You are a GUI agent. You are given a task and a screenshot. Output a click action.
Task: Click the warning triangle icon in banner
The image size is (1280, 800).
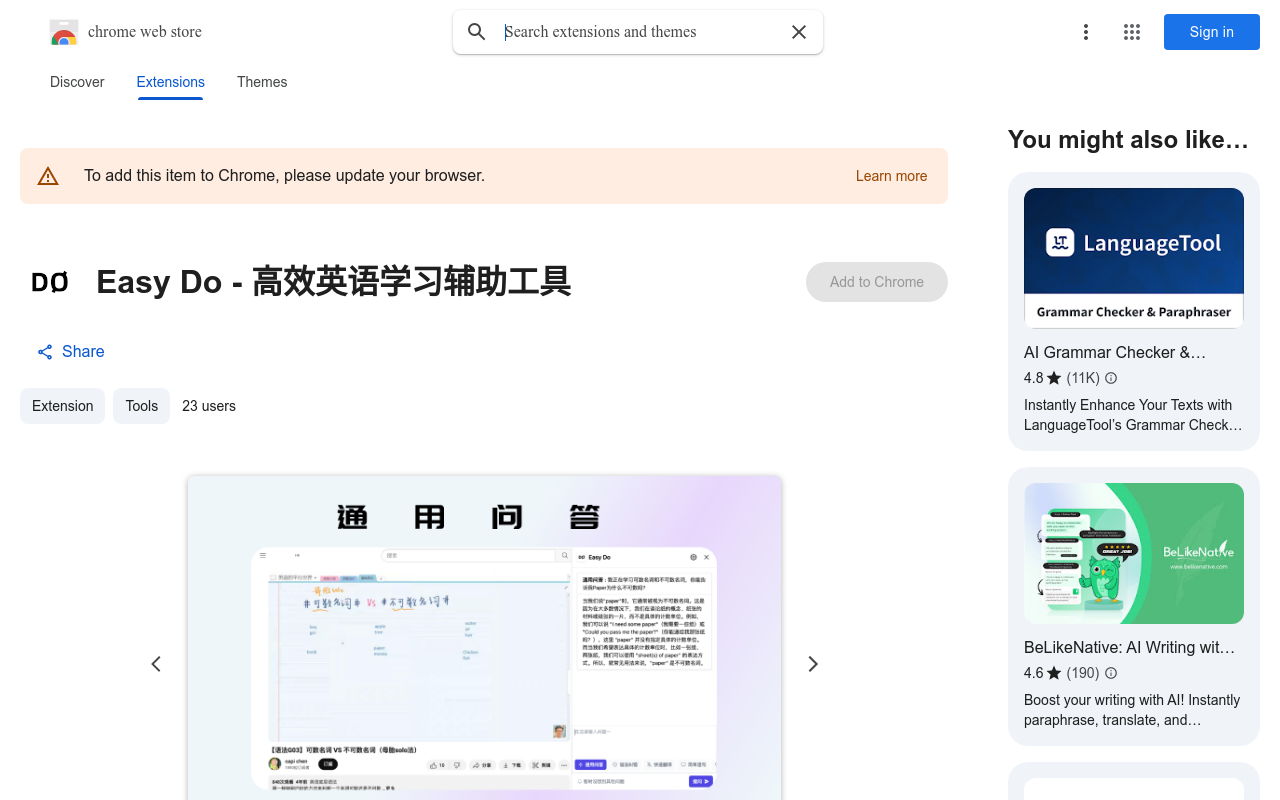click(x=48, y=176)
